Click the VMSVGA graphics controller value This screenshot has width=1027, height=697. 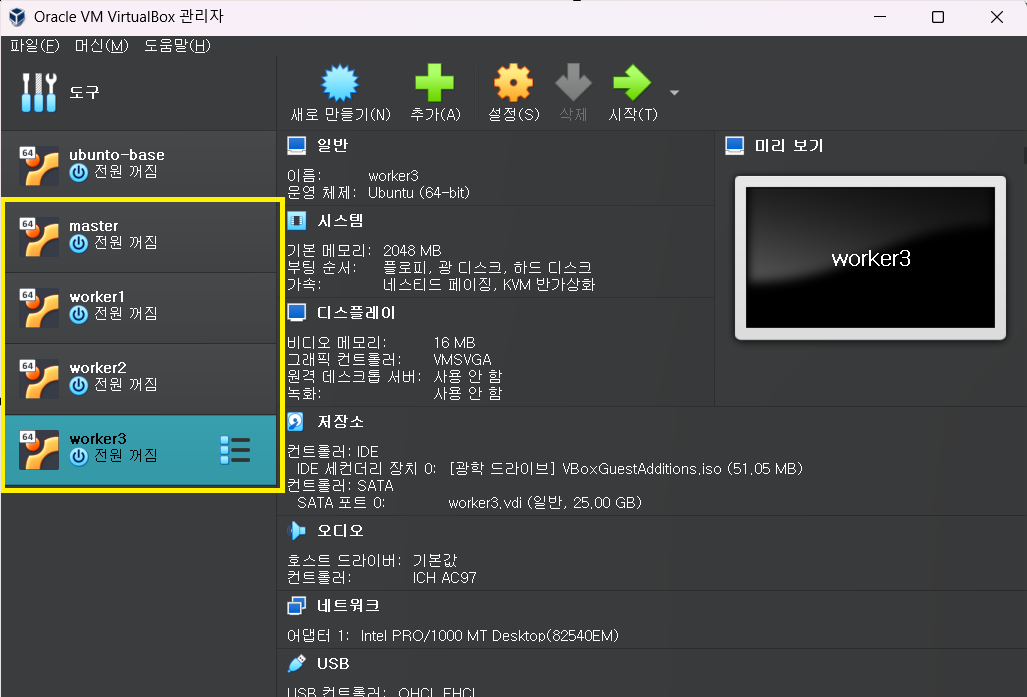pyautogui.click(x=462, y=360)
